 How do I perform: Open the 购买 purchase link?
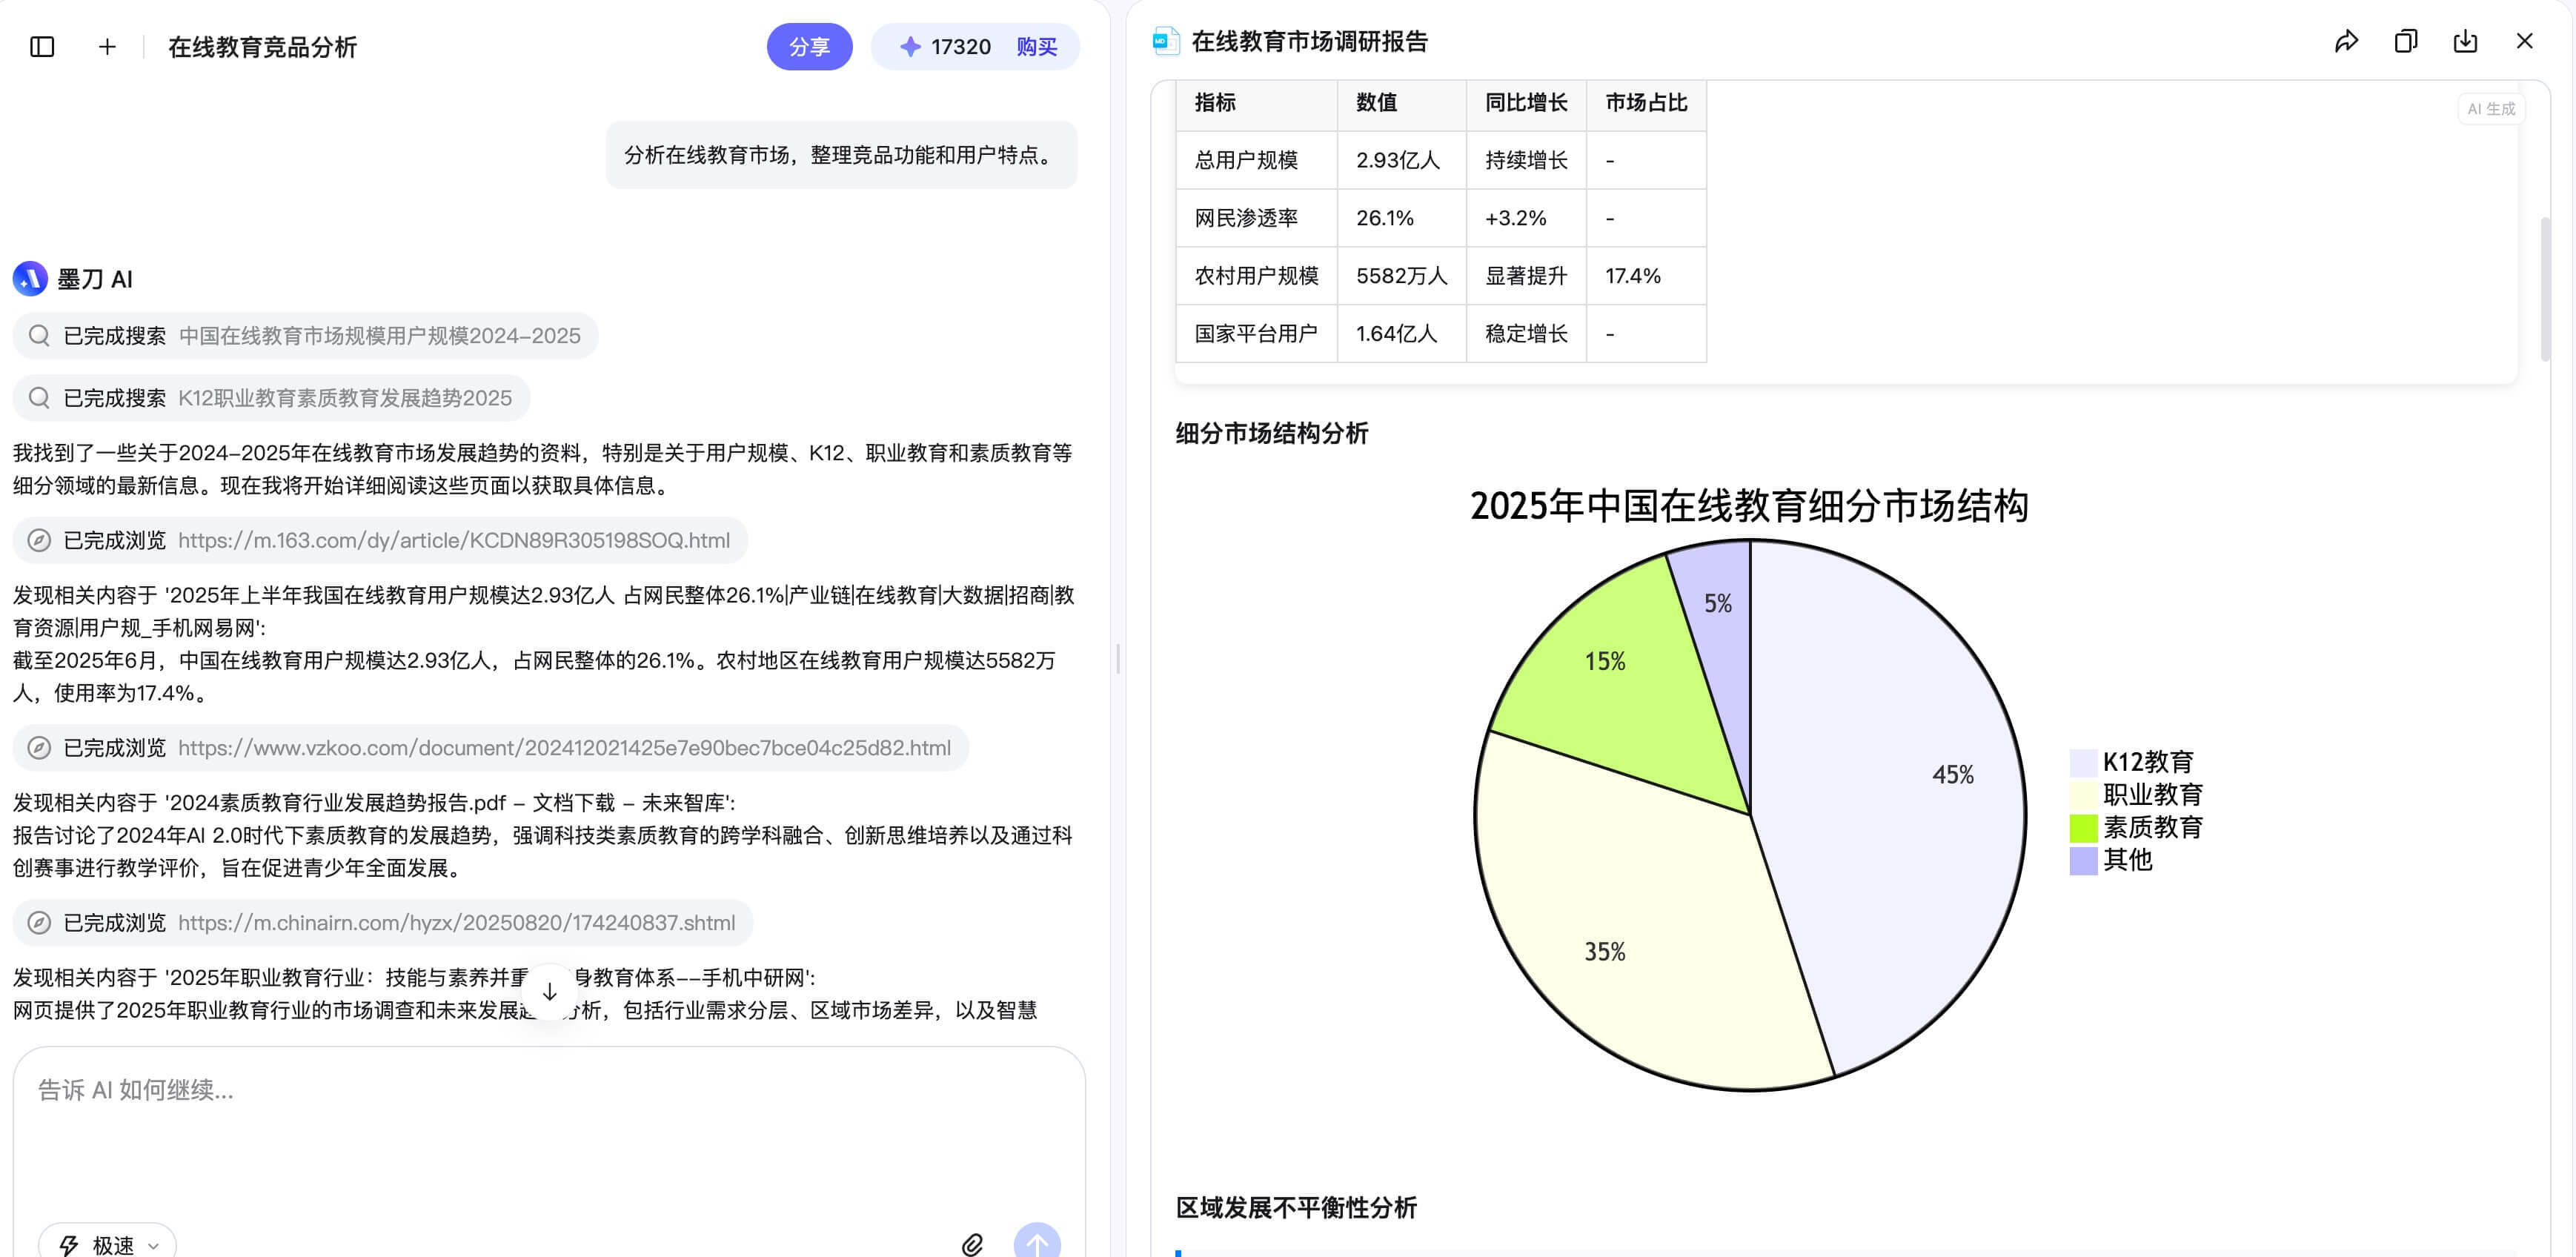pyautogui.click(x=1035, y=46)
